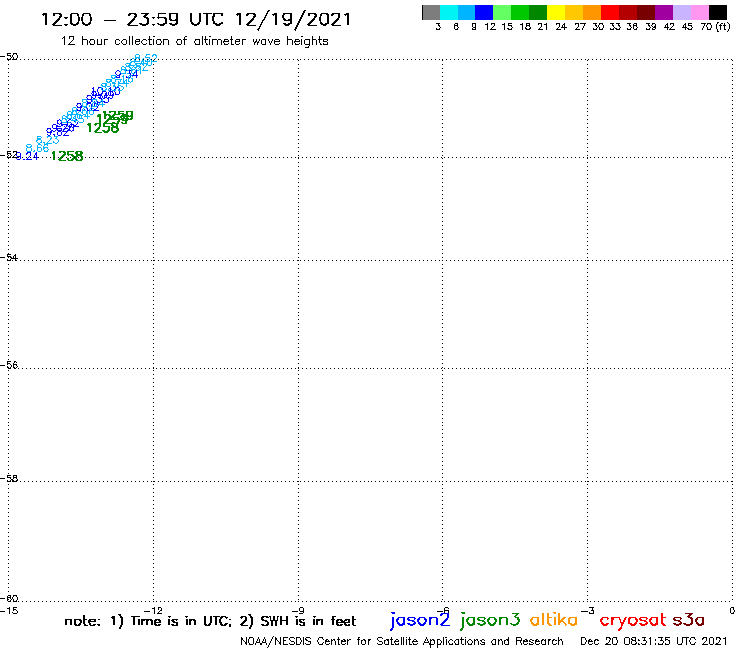Click the -12 longitude axis label
The width and height of the screenshot is (740, 650).
point(153,611)
